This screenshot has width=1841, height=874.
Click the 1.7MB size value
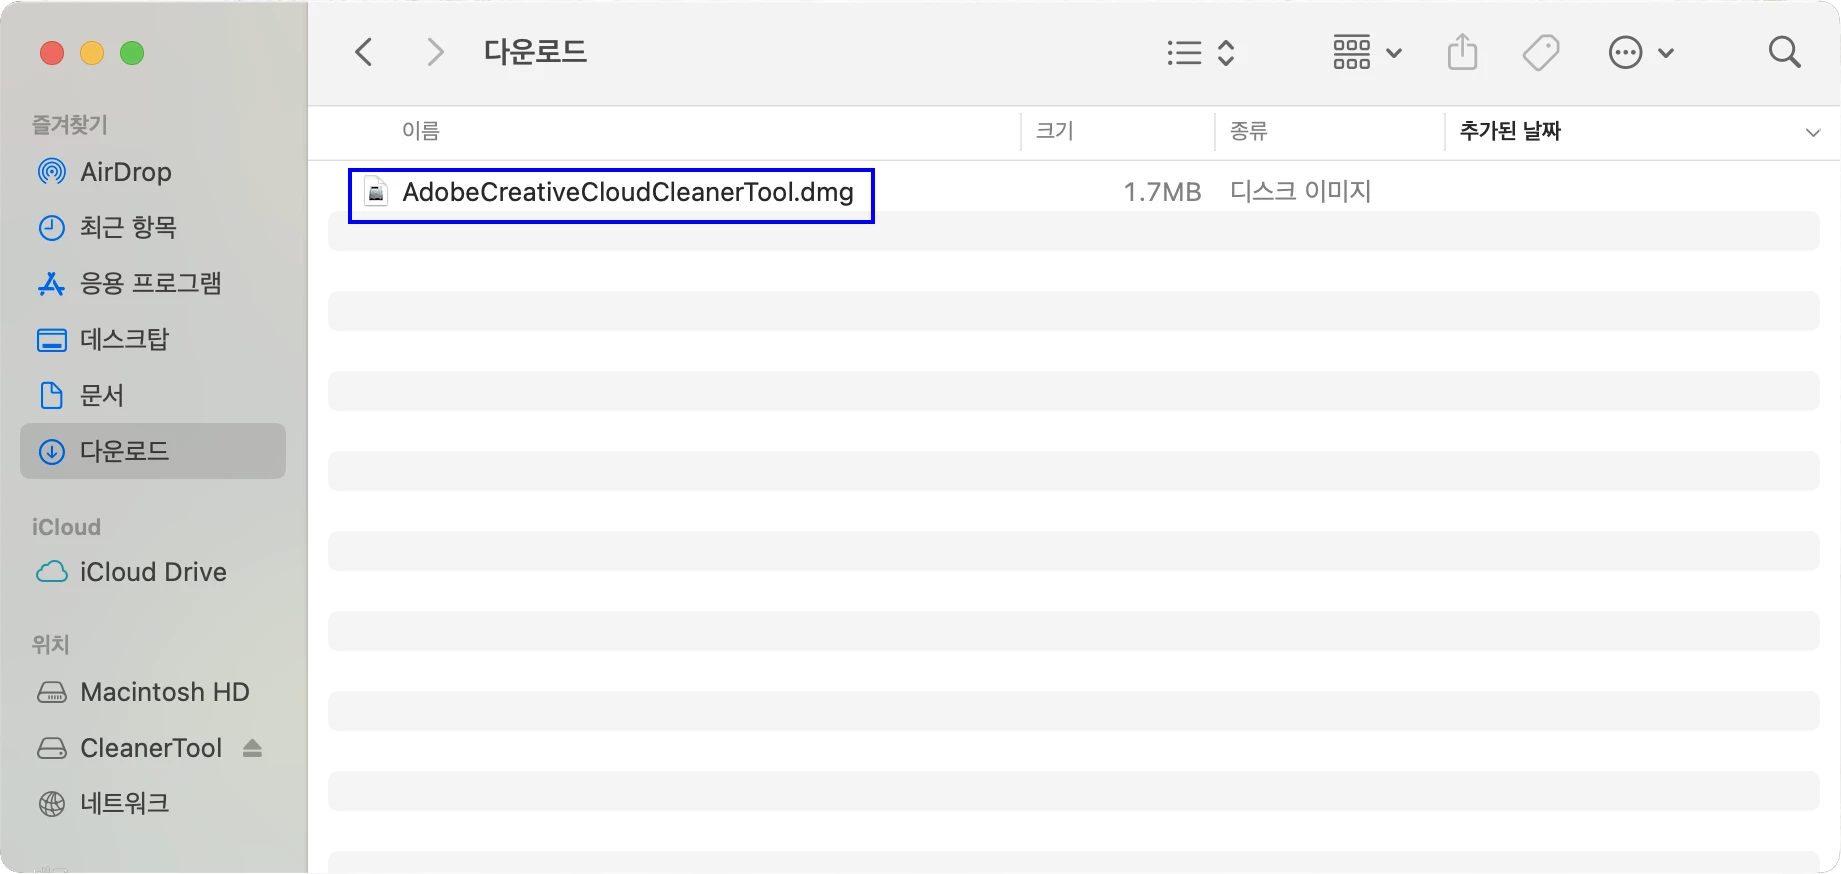tap(1162, 192)
